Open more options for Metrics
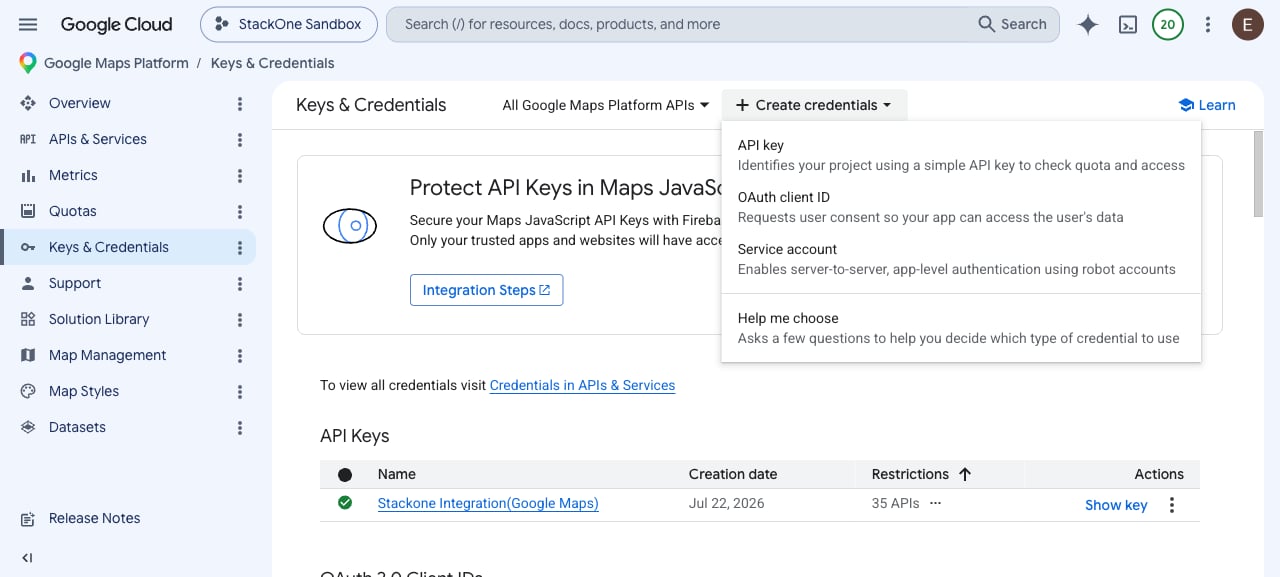This screenshot has height=577, width=1280. 240,175
